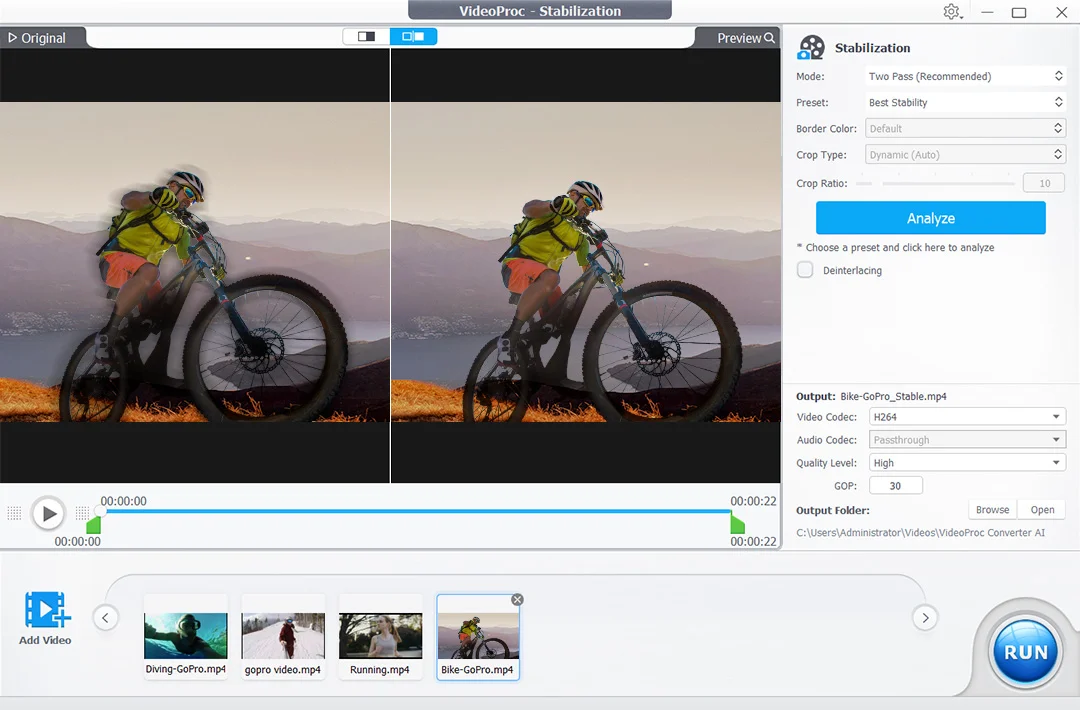Viewport: 1080px width, 710px height.
Task: Toggle the end trim marker on timeline
Action: pos(737,523)
